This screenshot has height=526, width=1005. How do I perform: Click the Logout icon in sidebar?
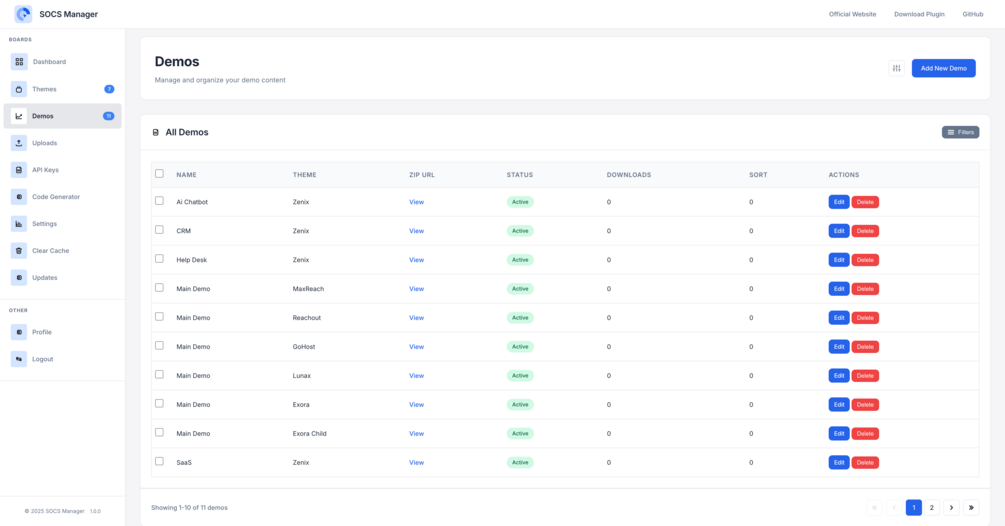click(x=19, y=359)
